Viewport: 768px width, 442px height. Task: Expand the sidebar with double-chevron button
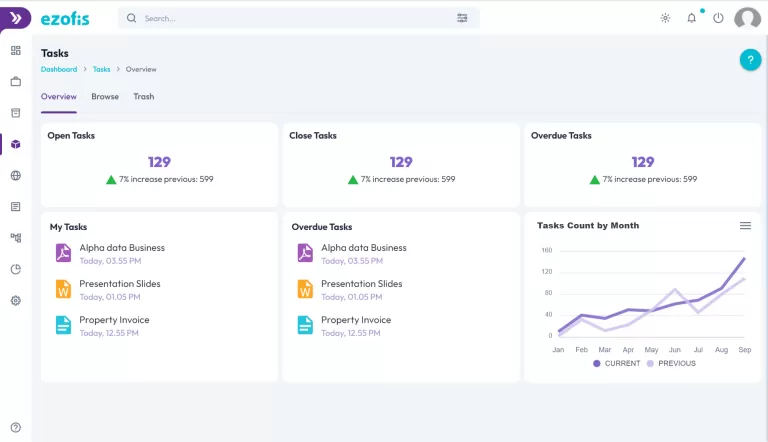pos(15,18)
